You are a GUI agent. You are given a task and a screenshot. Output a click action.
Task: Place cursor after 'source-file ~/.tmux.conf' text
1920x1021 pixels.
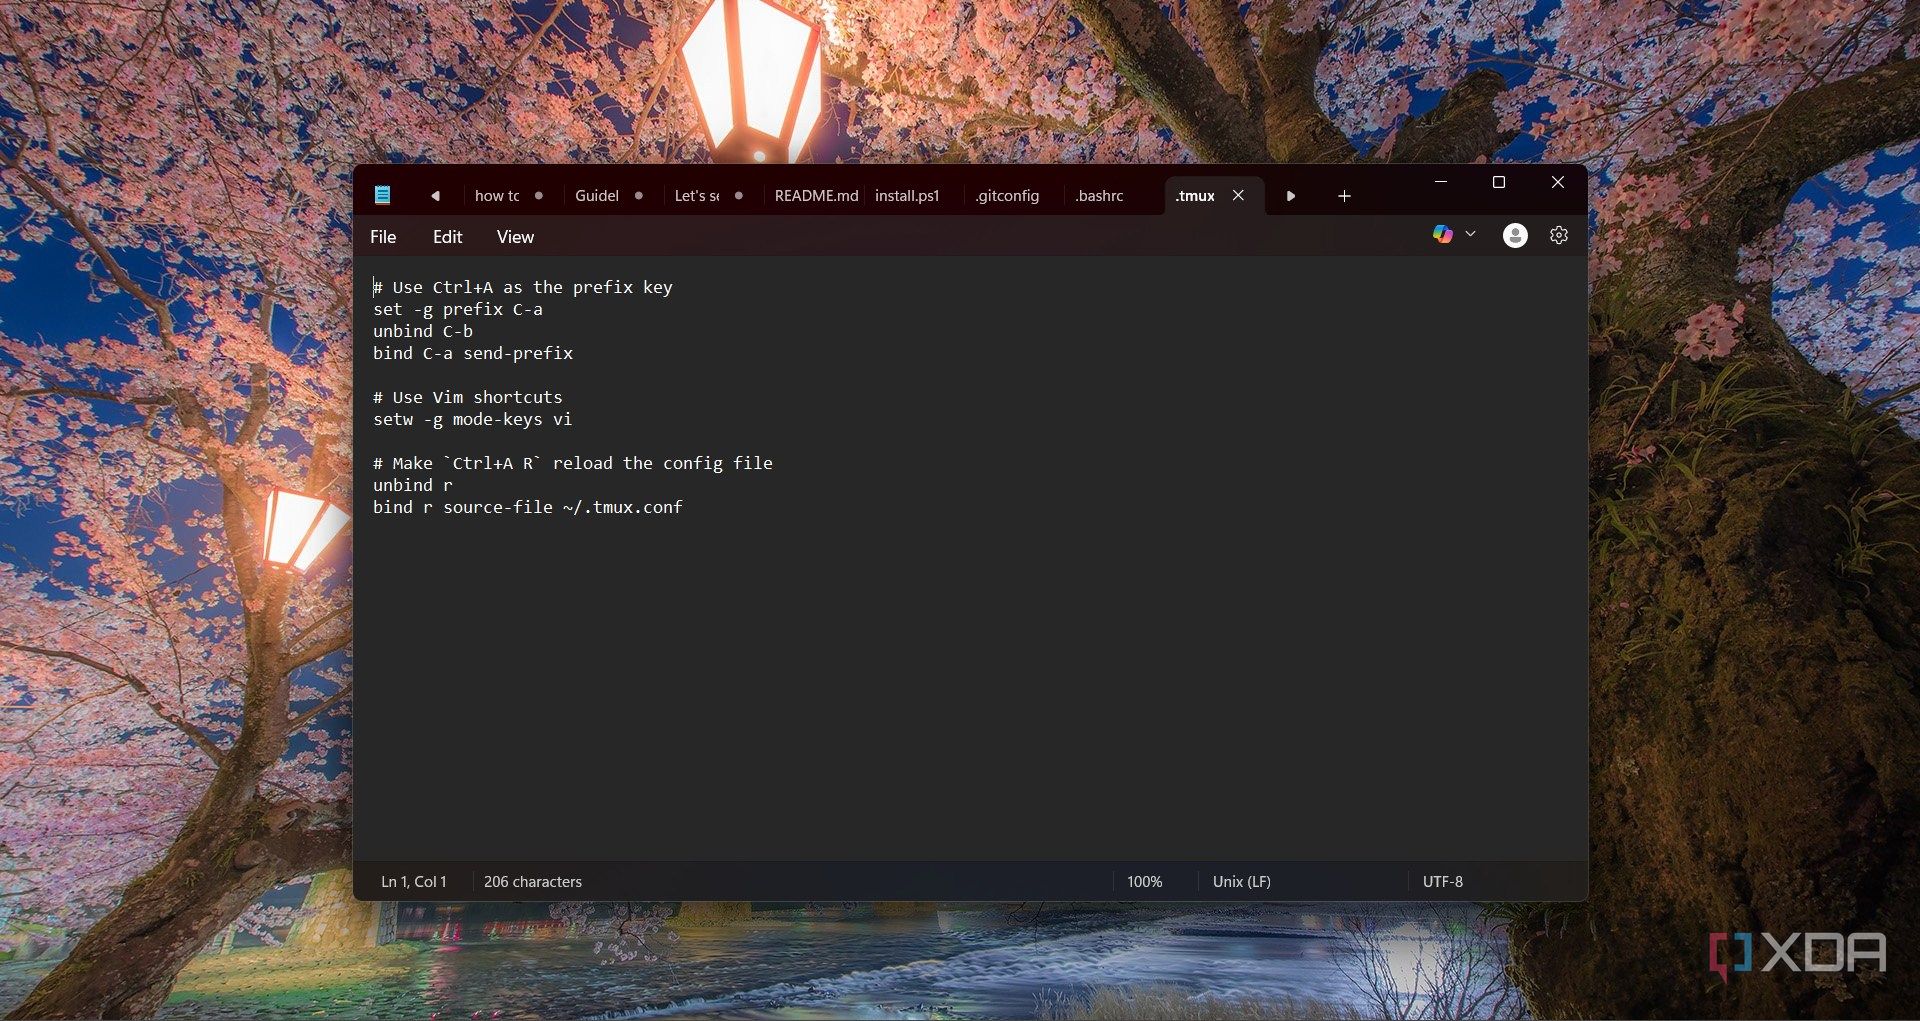click(x=684, y=507)
